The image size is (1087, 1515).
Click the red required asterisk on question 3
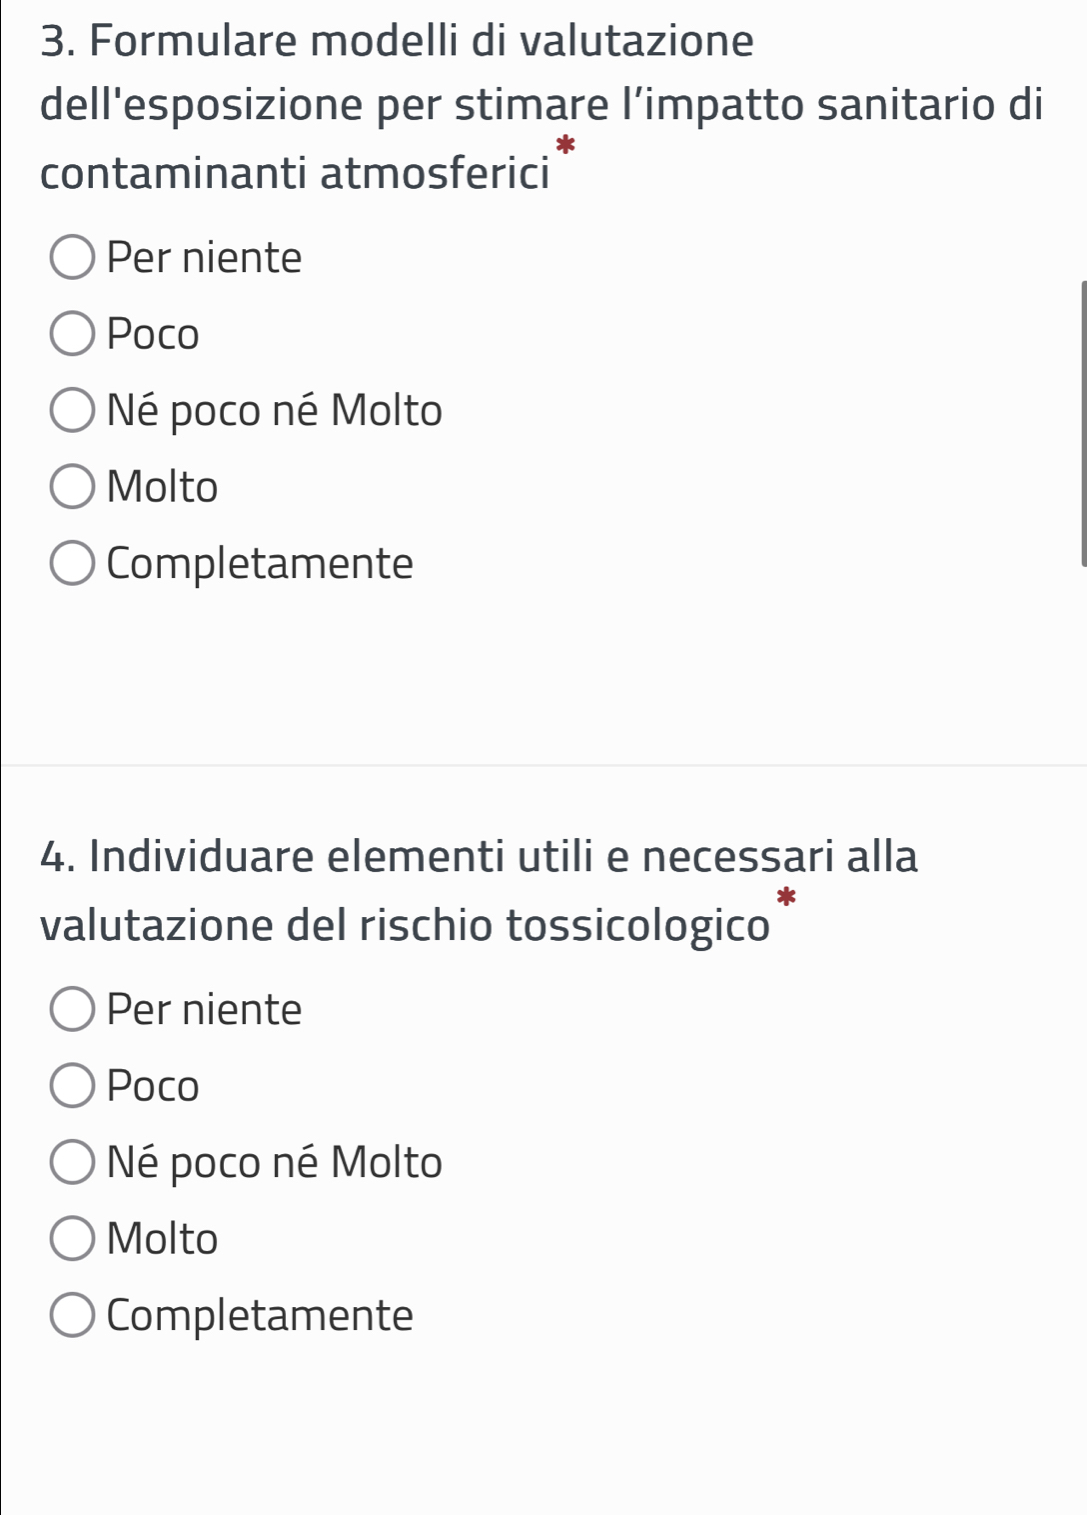[x=566, y=146]
